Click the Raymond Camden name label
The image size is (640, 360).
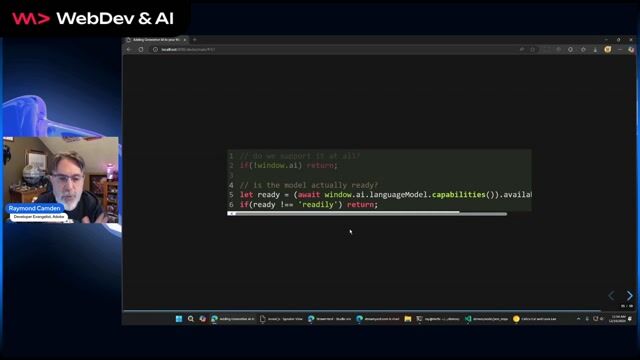pos(35,208)
